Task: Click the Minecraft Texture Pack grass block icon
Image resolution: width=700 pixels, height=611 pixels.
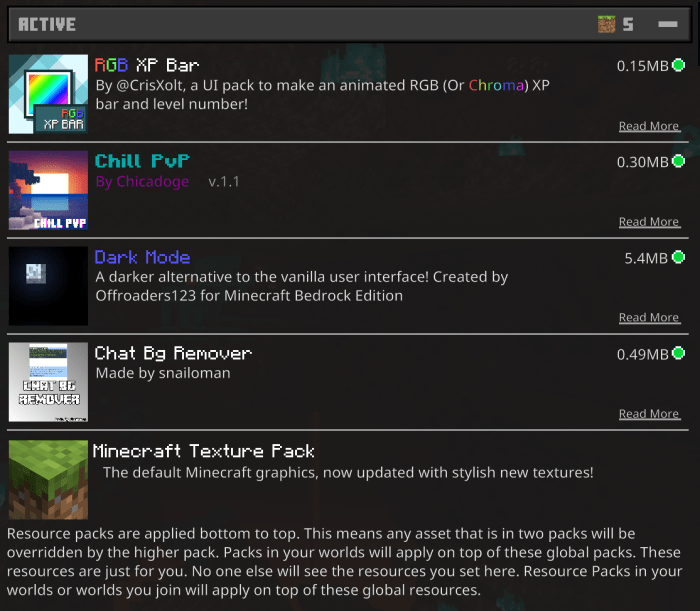Action: click(48, 480)
